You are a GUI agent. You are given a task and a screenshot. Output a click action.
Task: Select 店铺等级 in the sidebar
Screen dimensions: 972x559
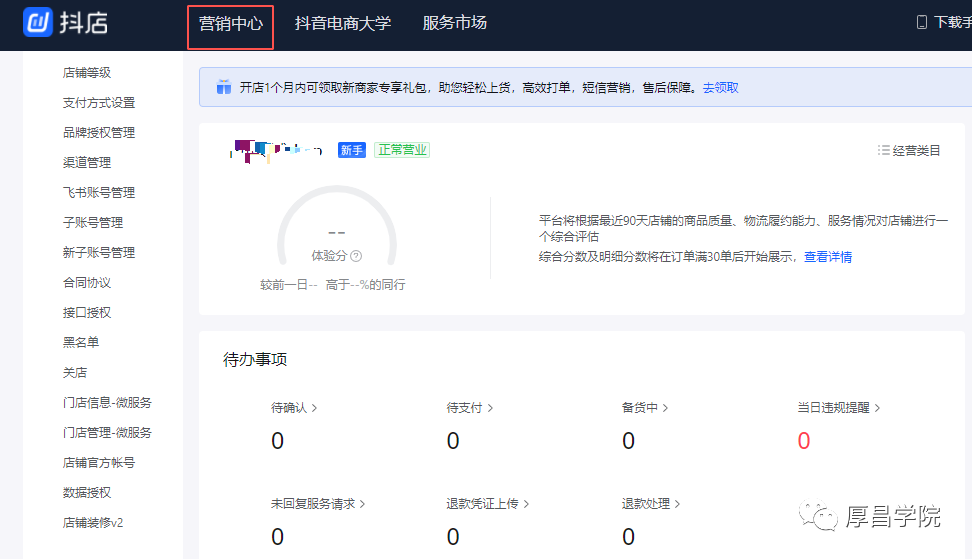tap(87, 73)
